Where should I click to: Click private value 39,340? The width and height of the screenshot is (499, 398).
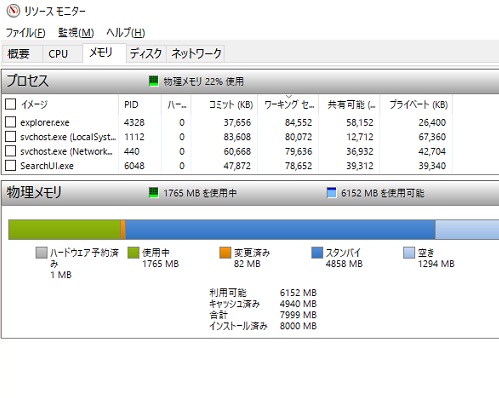(432, 166)
